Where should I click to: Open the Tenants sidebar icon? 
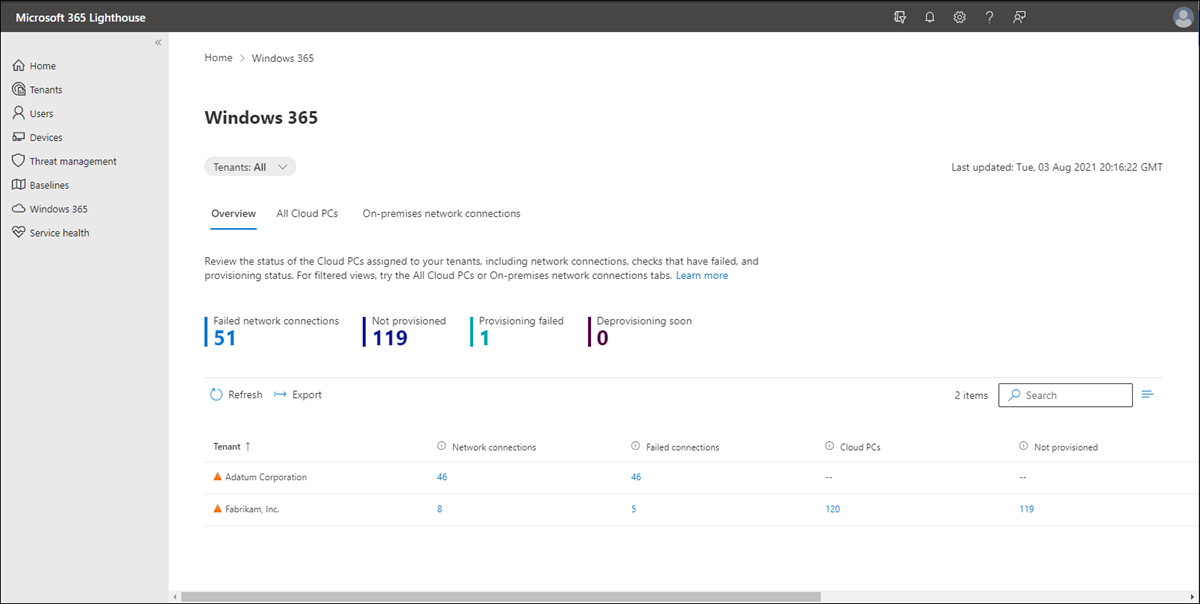pos(18,90)
